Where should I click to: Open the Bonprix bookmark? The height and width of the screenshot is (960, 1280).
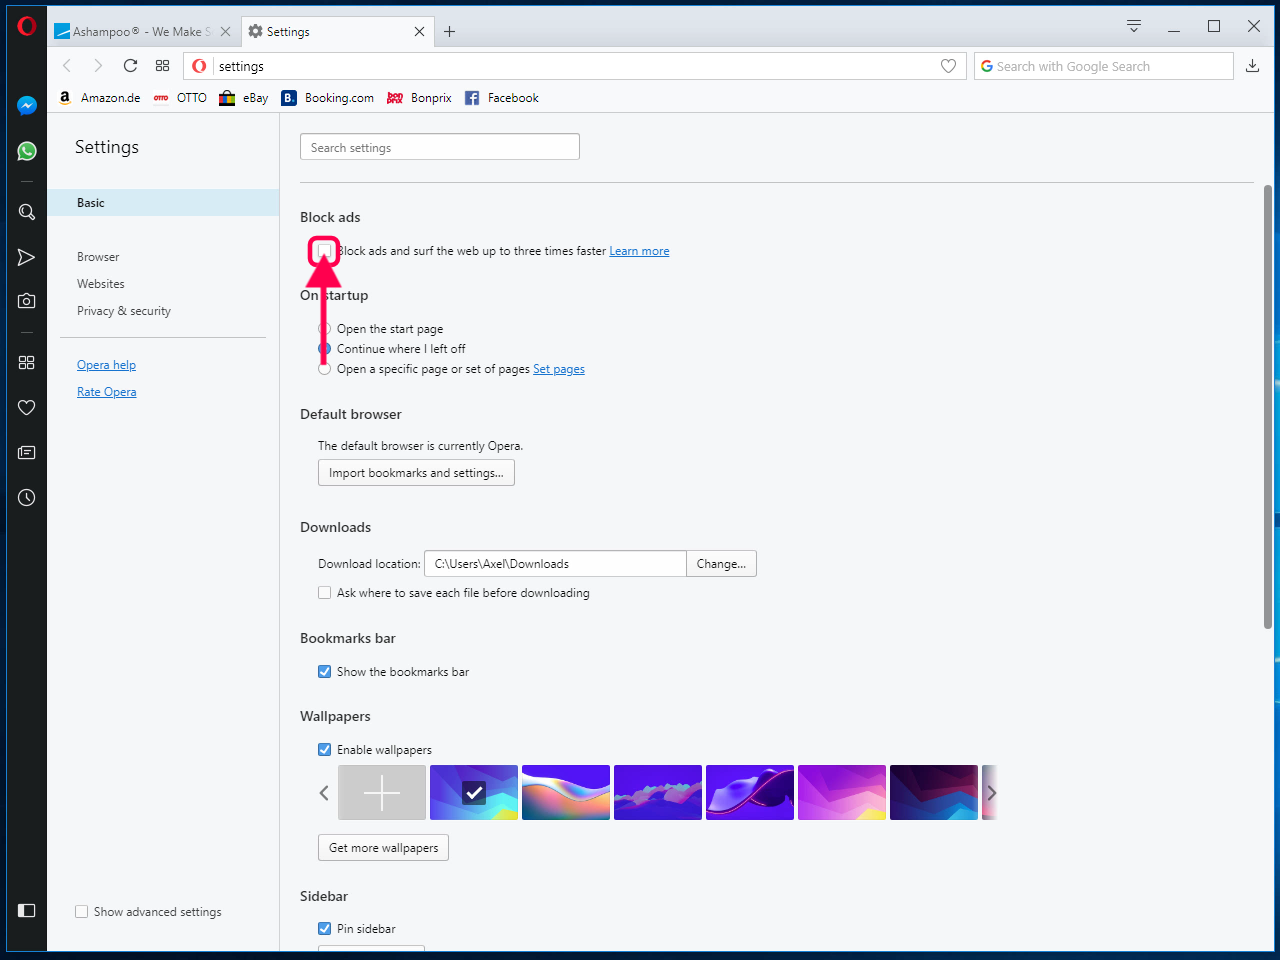419,98
